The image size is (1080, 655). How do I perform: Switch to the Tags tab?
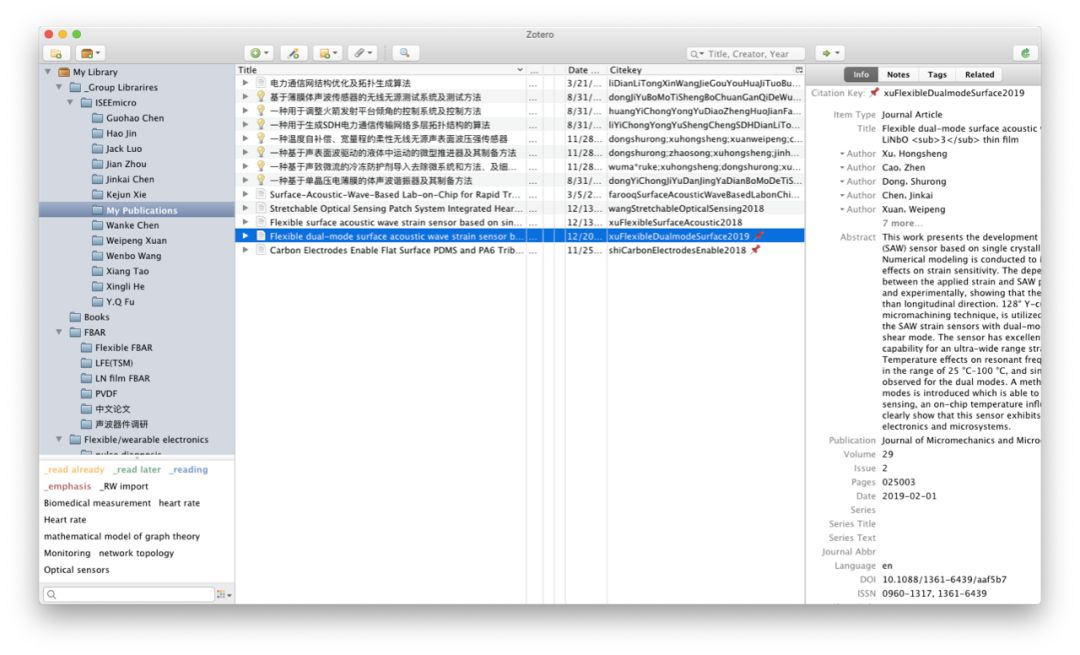pyautogui.click(x=937, y=74)
